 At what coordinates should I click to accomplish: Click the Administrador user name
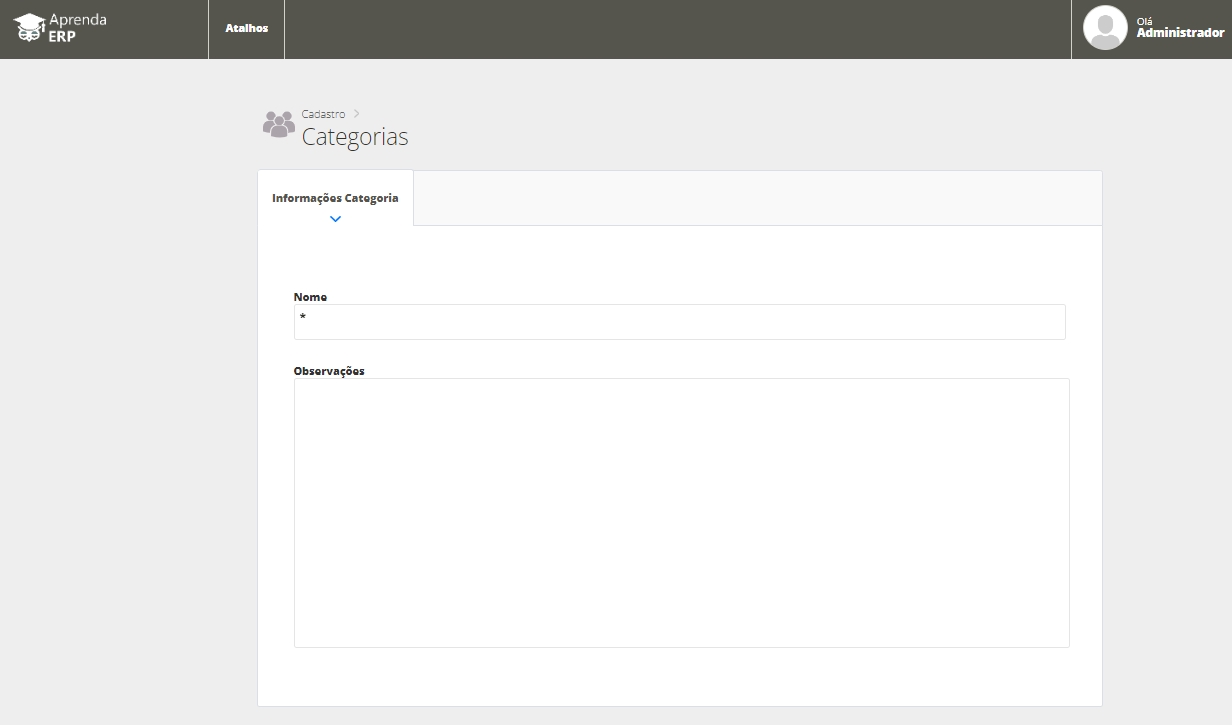pos(1180,33)
